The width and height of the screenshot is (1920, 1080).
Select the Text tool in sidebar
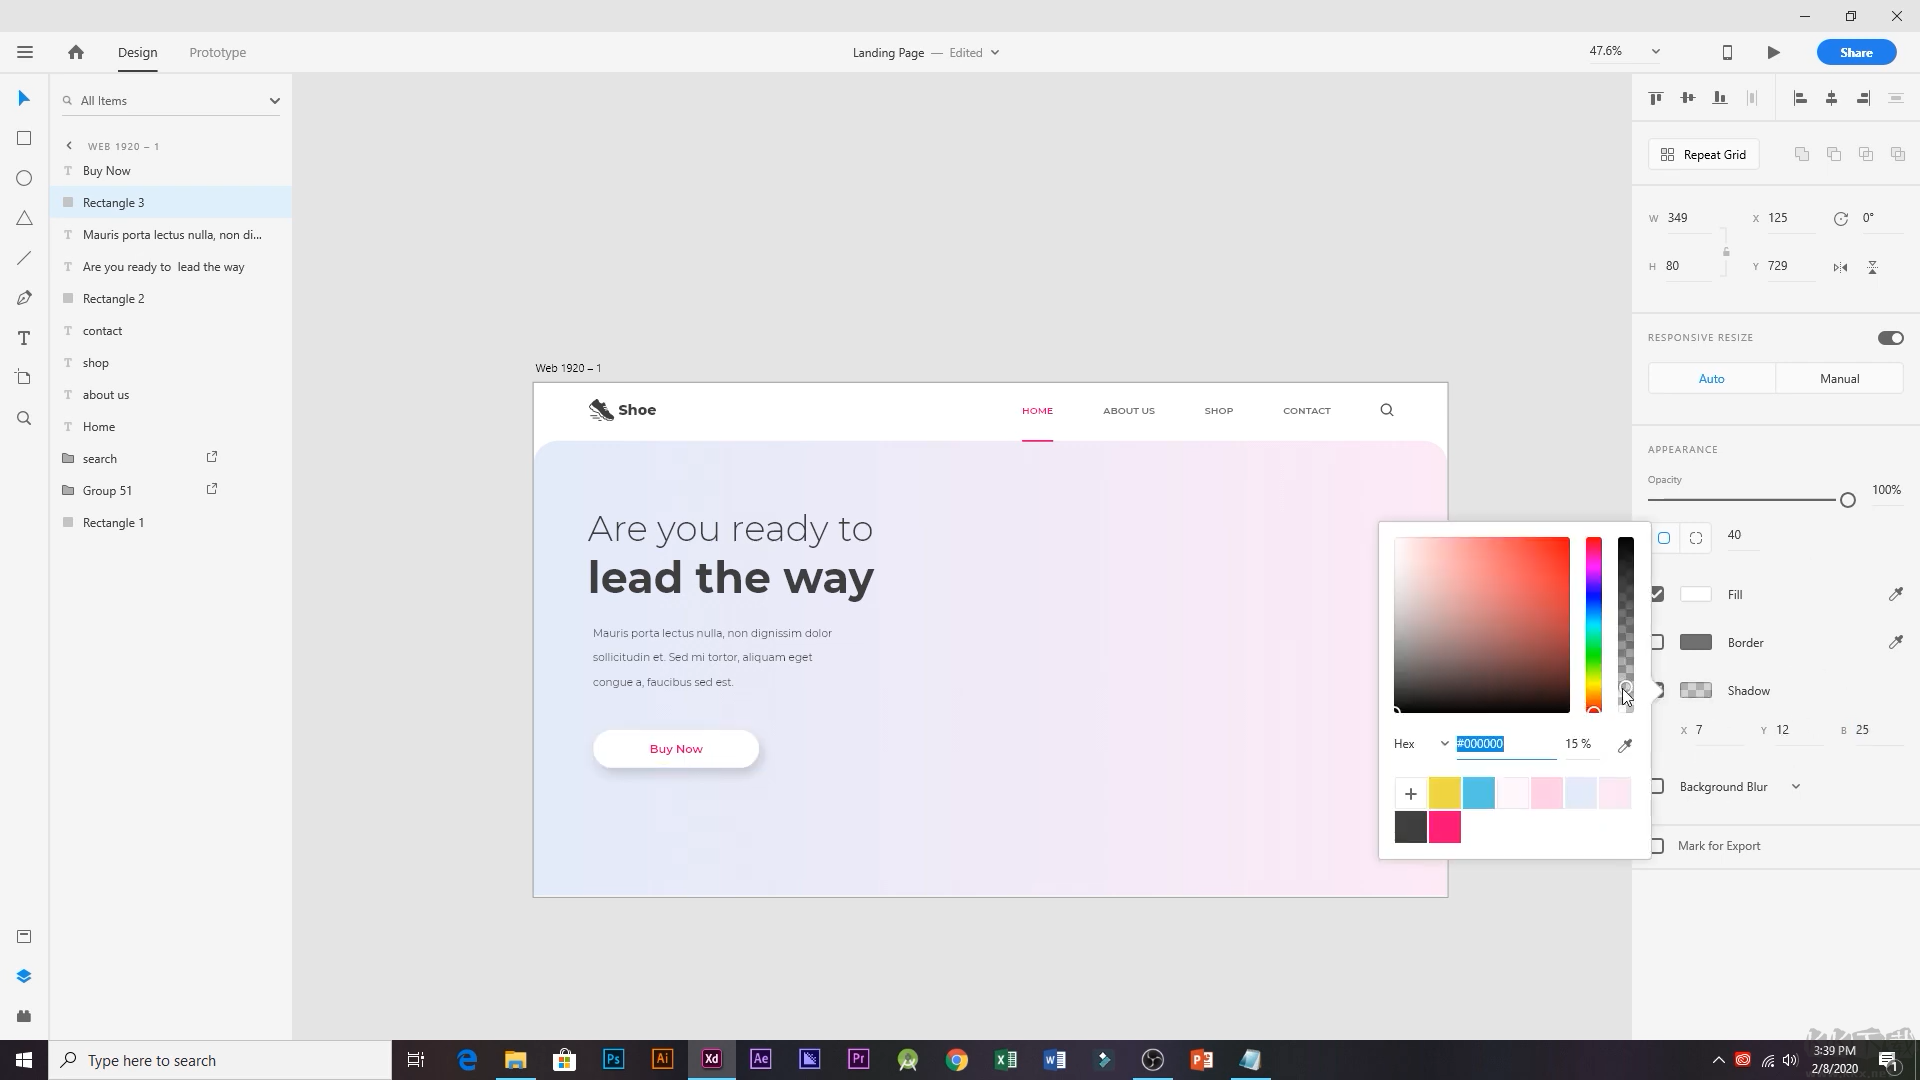pyautogui.click(x=24, y=338)
